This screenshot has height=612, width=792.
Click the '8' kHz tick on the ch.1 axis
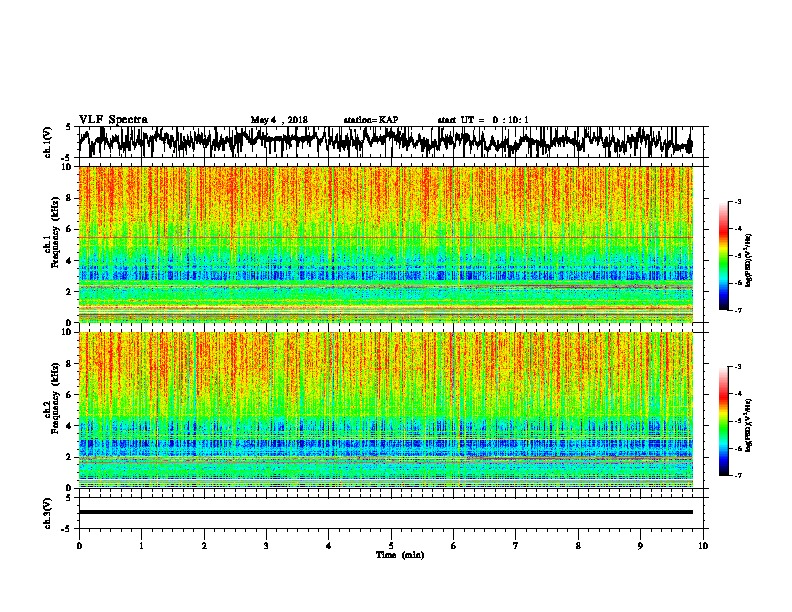click(x=70, y=198)
